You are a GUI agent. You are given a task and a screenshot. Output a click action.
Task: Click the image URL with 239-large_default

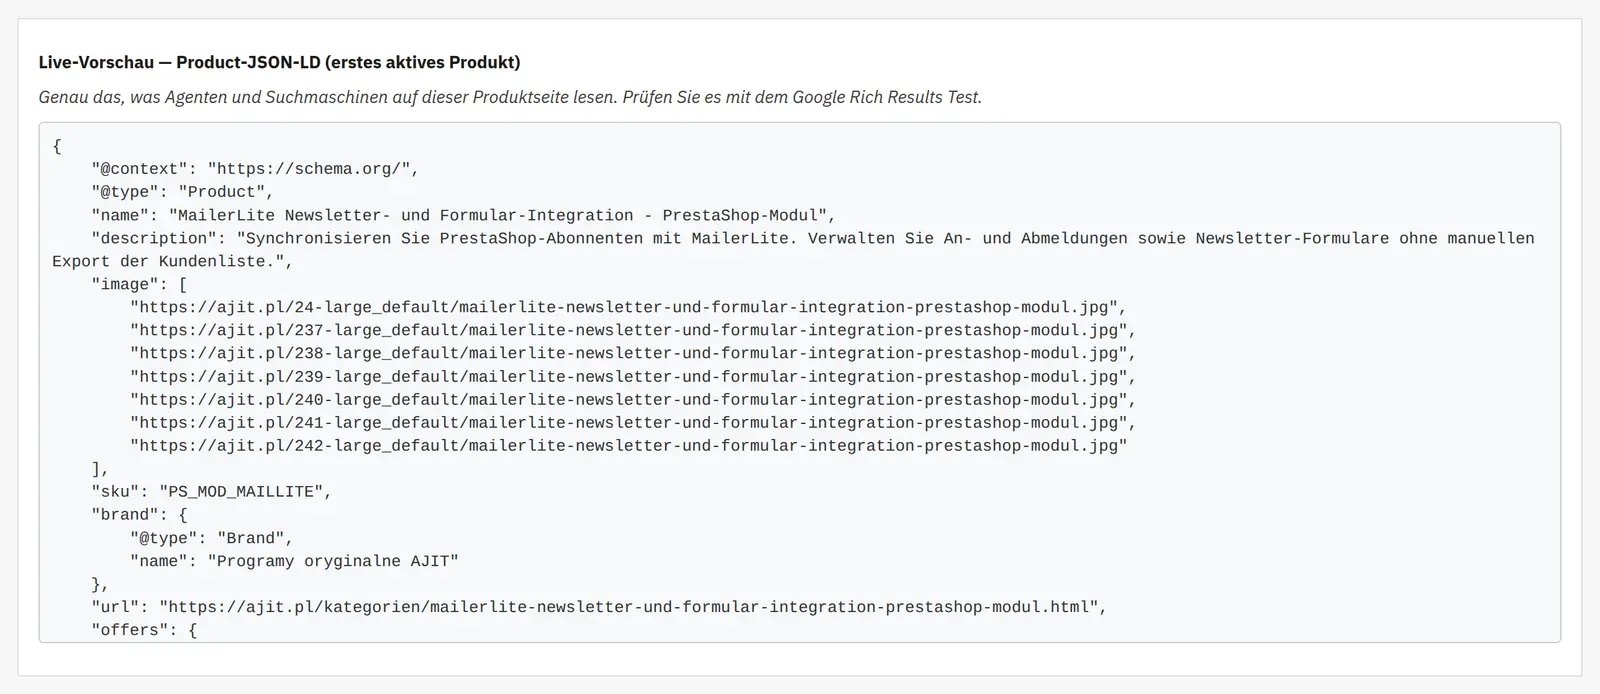[x=633, y=376]
